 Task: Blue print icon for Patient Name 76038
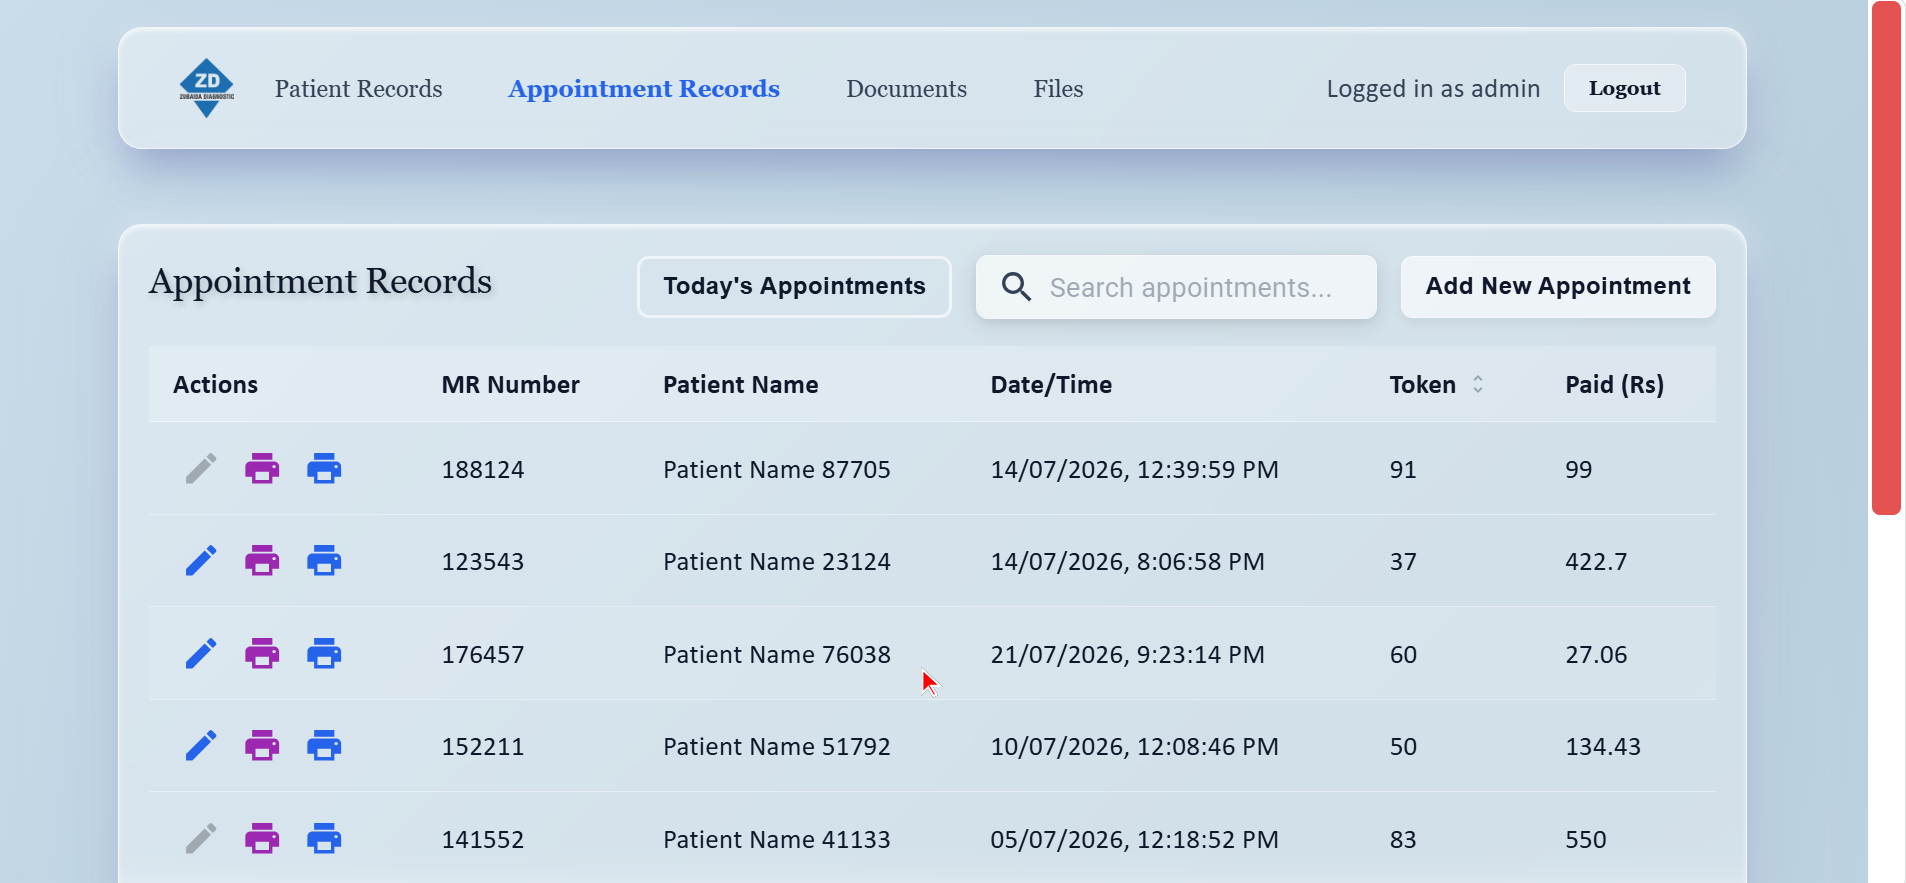324,654
